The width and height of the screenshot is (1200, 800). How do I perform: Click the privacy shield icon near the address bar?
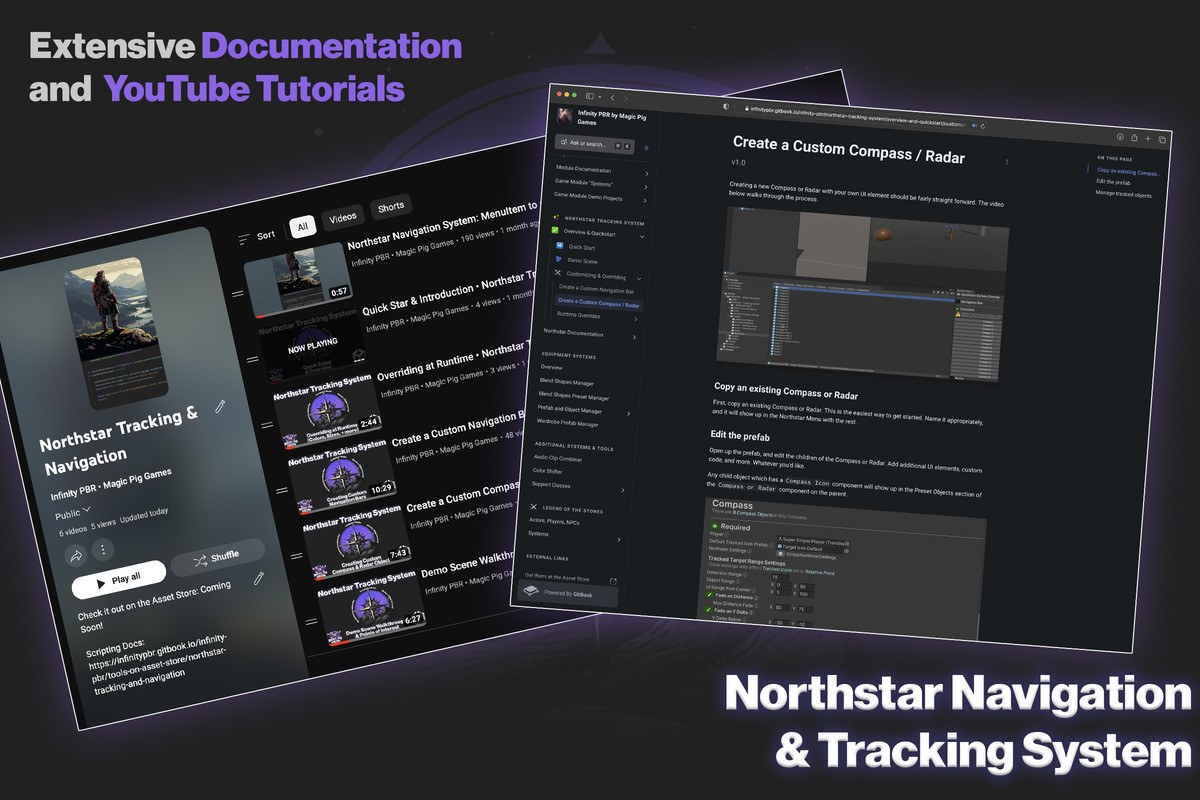pyautogui.click(x=726, y=106)
